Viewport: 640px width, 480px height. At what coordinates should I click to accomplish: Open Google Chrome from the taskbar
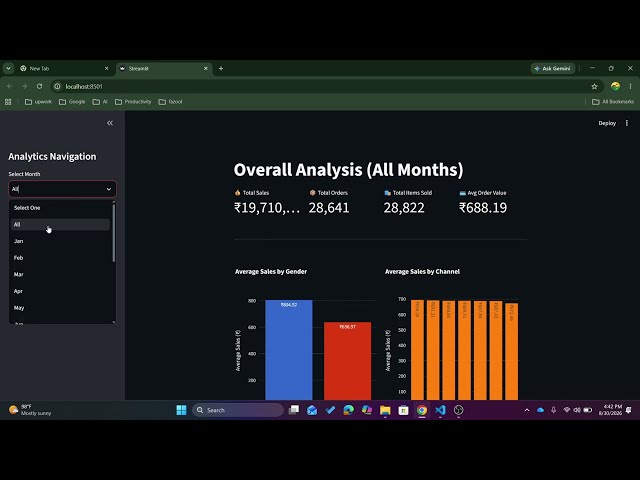click(x=422, y=410)
